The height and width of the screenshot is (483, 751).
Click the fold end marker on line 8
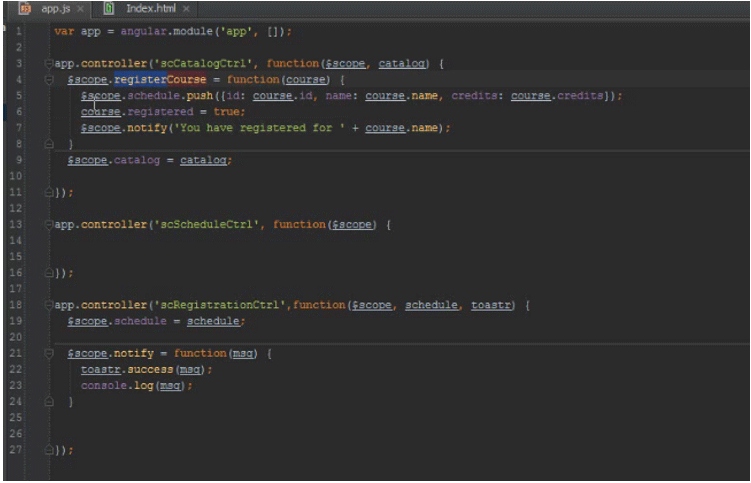48,144
